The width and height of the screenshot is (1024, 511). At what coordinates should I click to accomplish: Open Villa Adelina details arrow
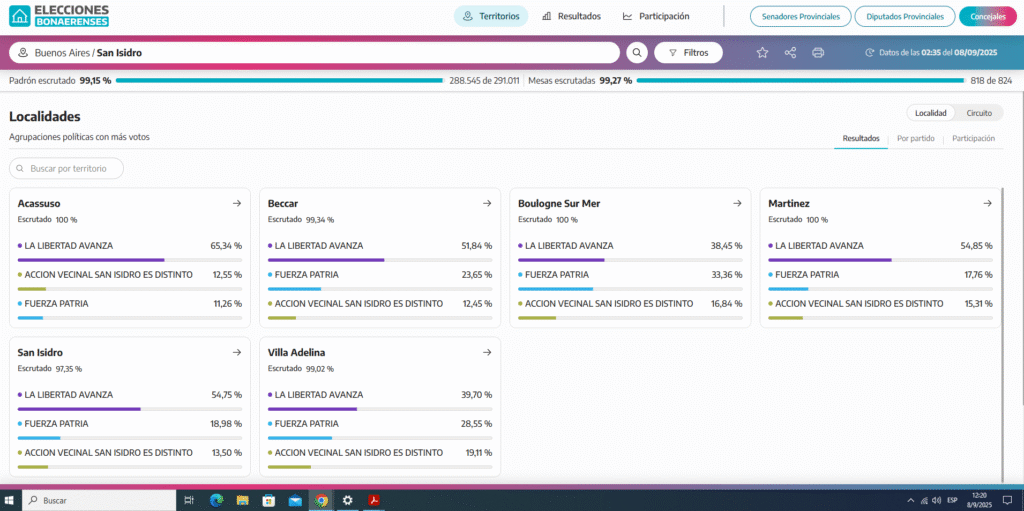[487, 352]
